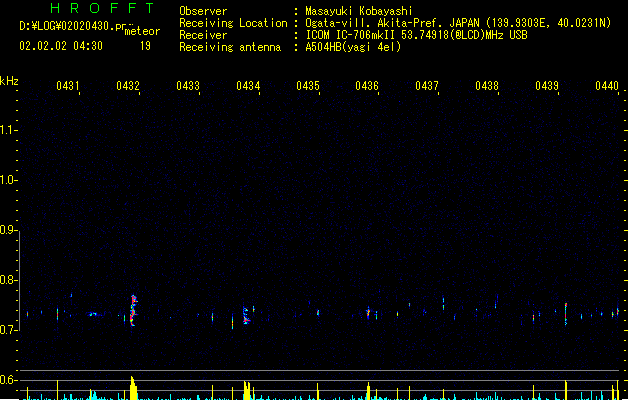Click the 0433 time marker
The image size is (629, 400).
point(188,86)
